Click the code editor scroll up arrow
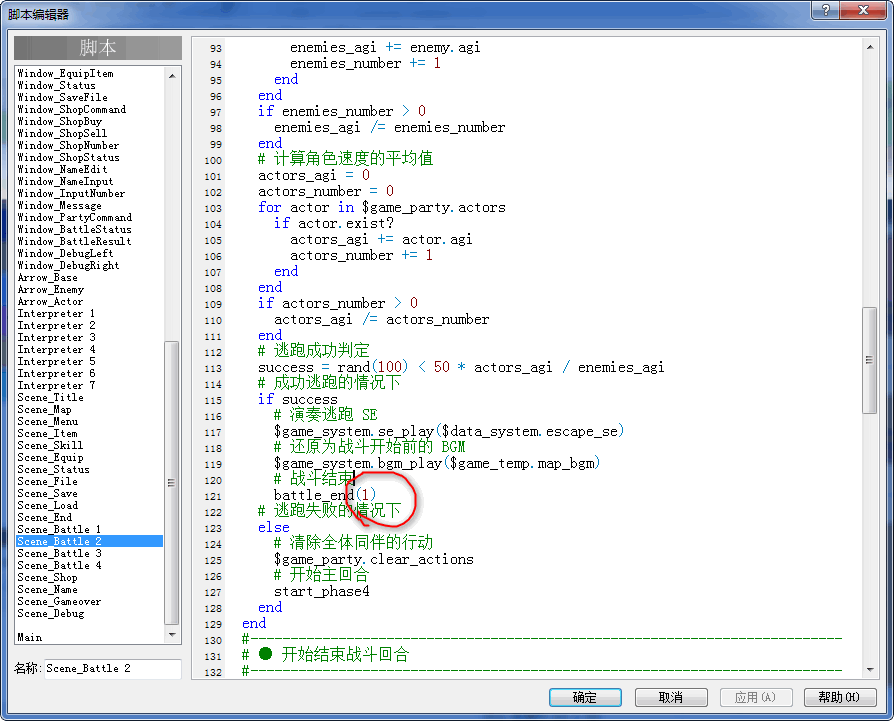The image size is (894, 721). (870, 47)
